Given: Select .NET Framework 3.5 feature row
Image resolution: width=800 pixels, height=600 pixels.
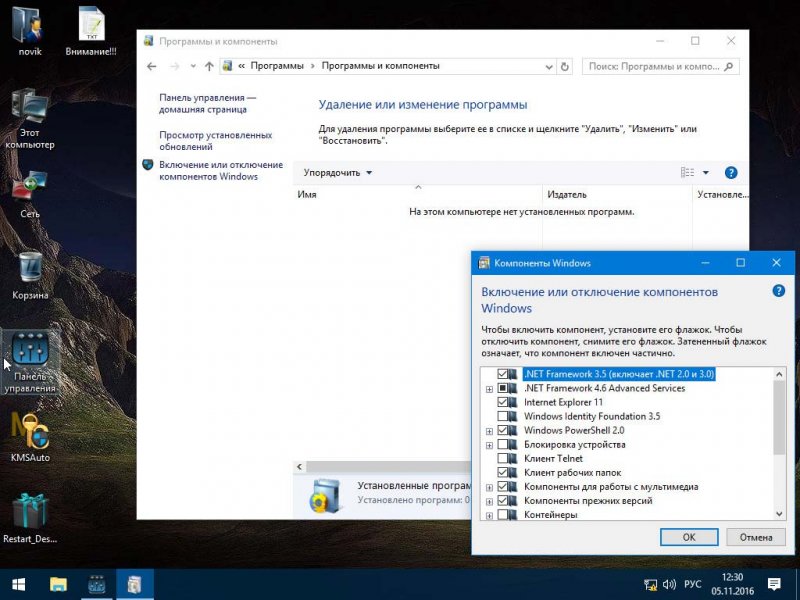Looking at the screenshot, I should tap(619, 374).
